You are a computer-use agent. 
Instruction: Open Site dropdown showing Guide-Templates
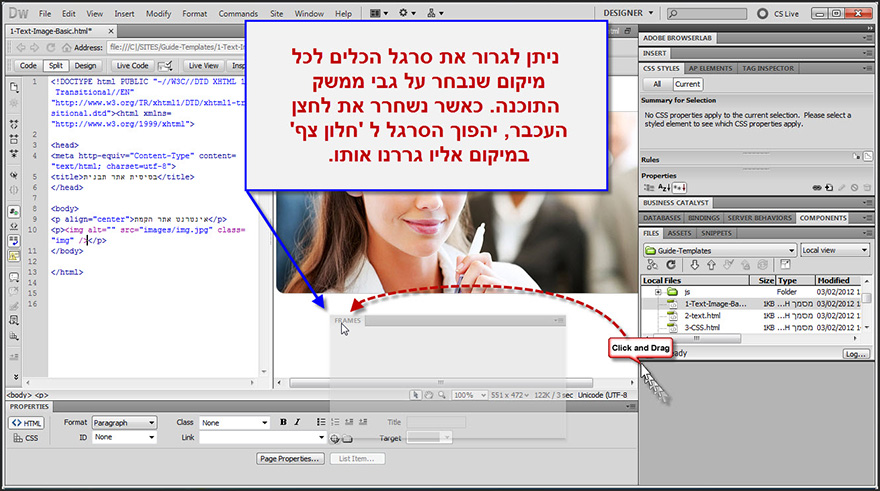pos(720,250)
